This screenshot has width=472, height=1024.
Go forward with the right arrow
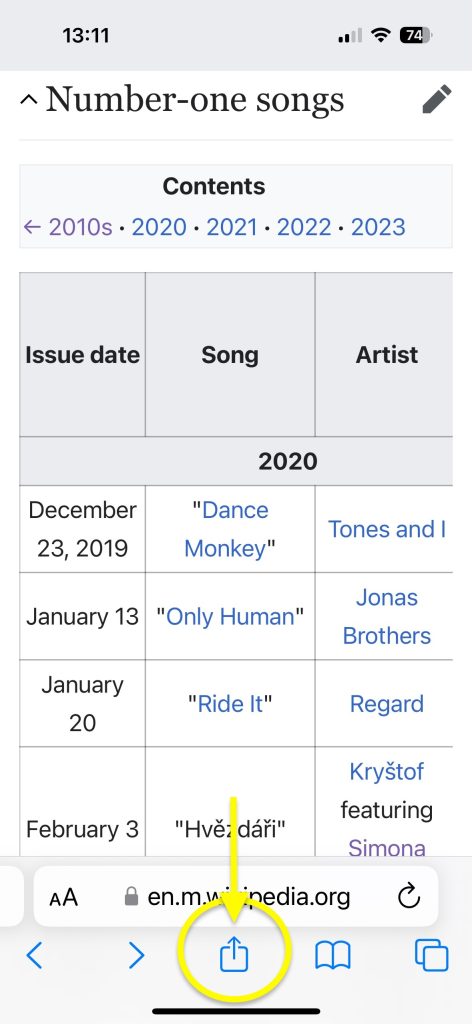coord(136,955)
